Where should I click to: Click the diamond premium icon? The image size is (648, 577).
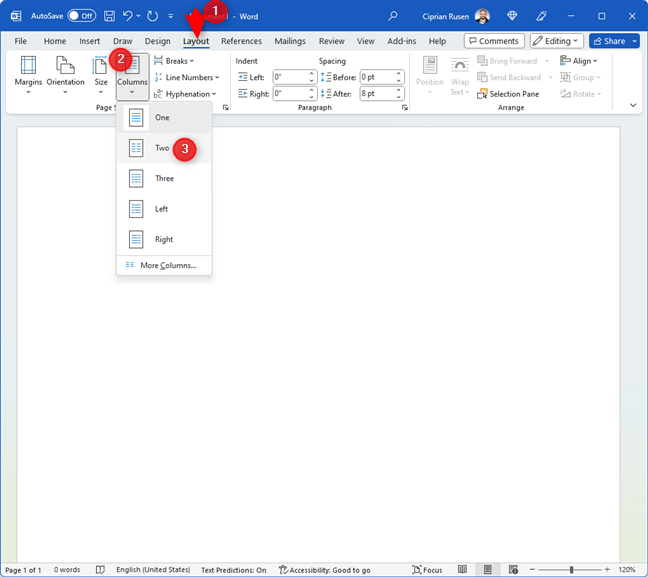pyautogui.click(x=512, y=16)
